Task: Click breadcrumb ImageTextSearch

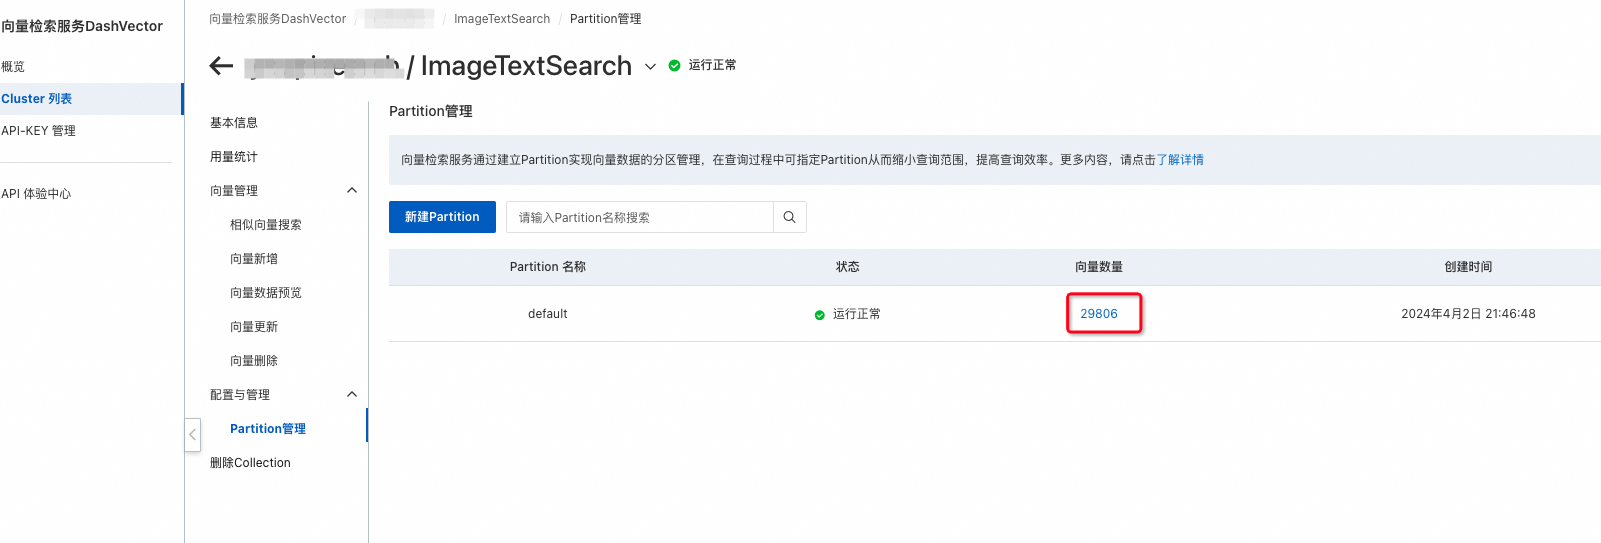Action: point(502,18)
